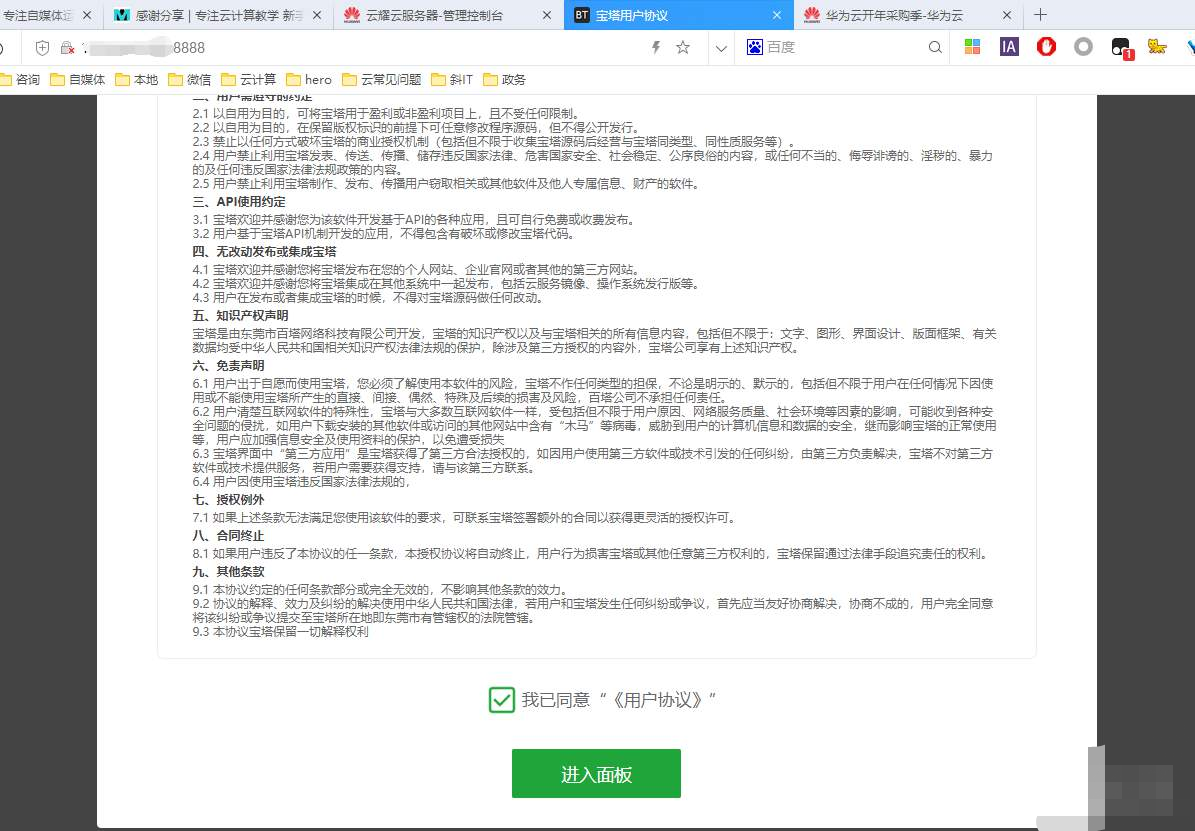1195x831 pixels.
Task: Click clause 3.2 about 宝塔API机制 applications
Action: (x=383, y=233)
